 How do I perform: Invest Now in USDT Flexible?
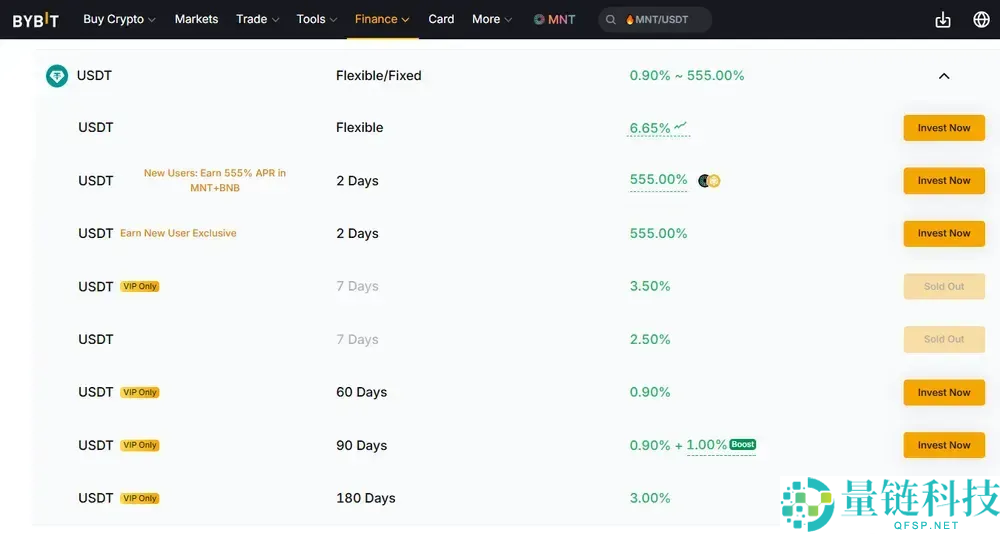[944, 128]
